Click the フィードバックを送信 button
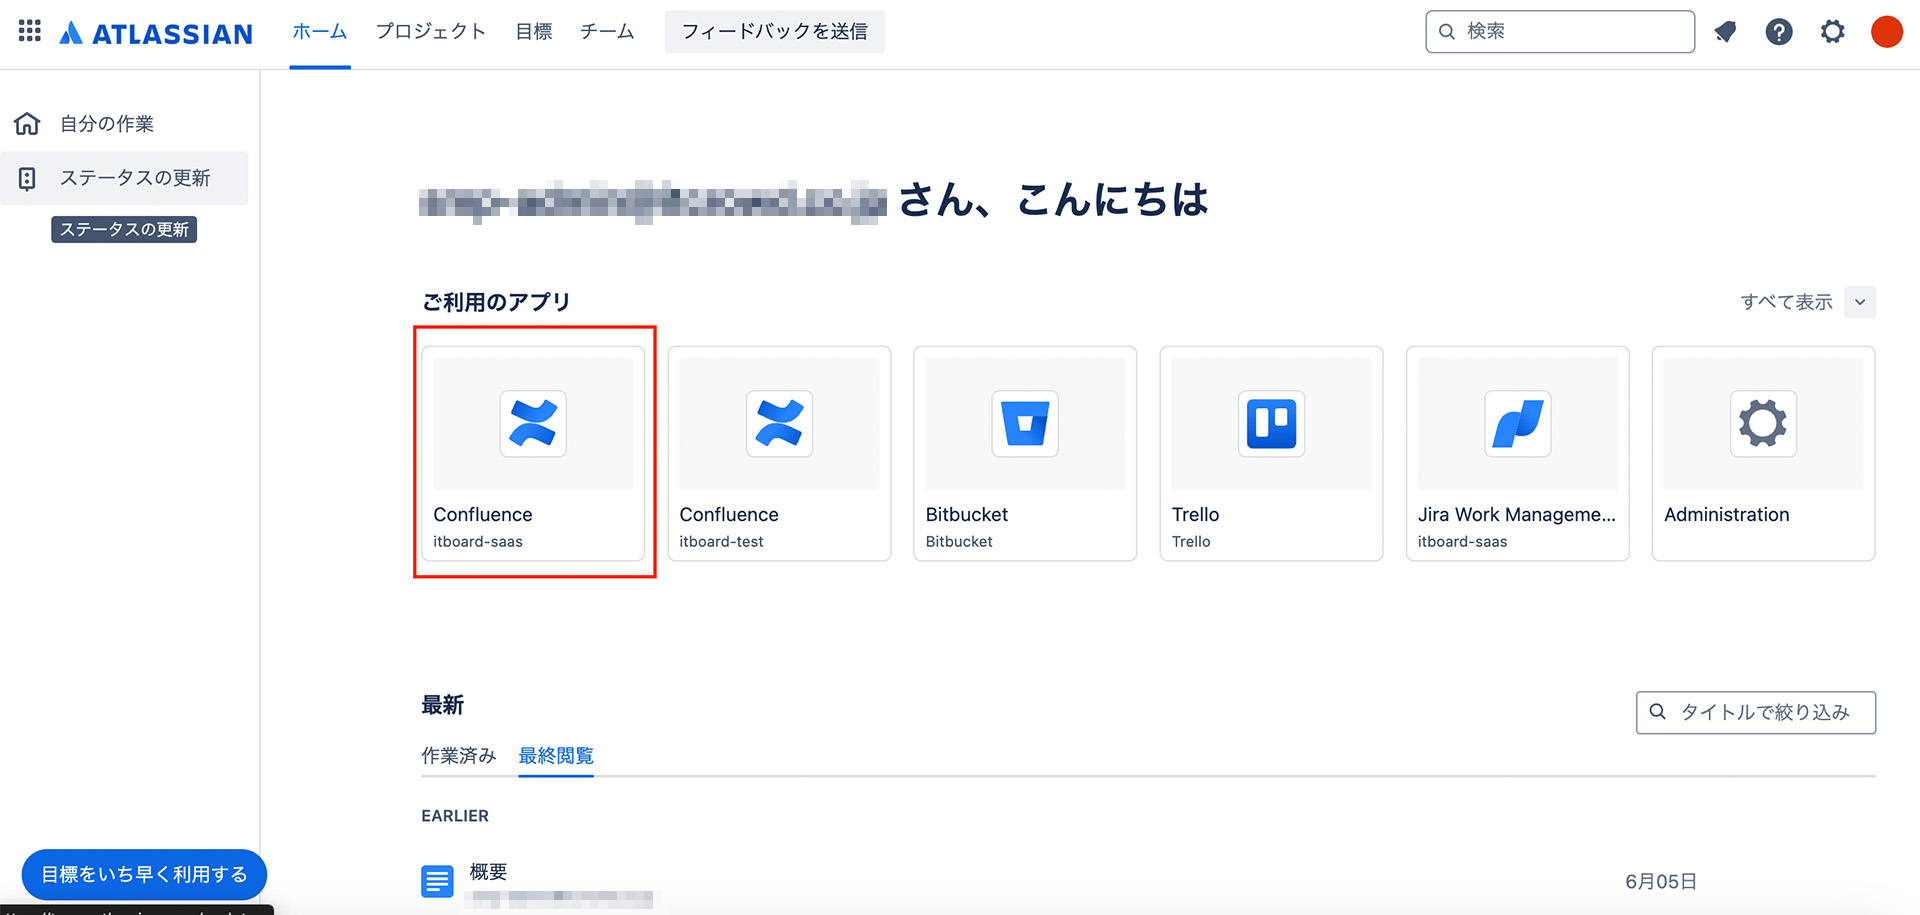This screenshot has width=1920, height=915. pyautogui.click(x=774, y=32)
